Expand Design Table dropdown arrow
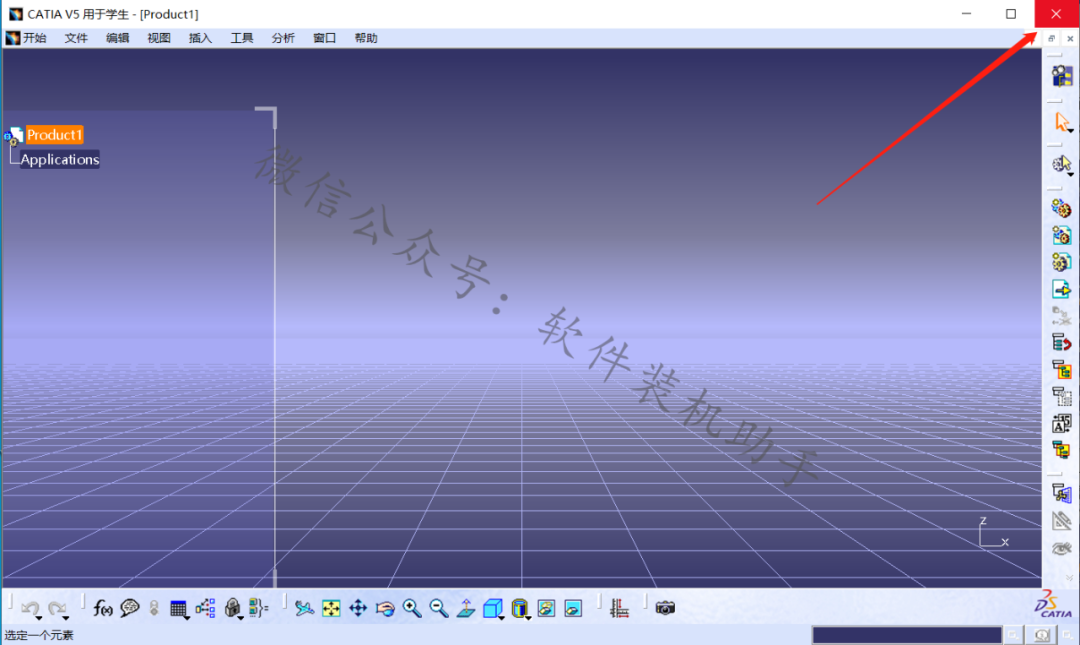Image resolution: width=1080 pixels, height=645 pixels. tap(187, 617)
